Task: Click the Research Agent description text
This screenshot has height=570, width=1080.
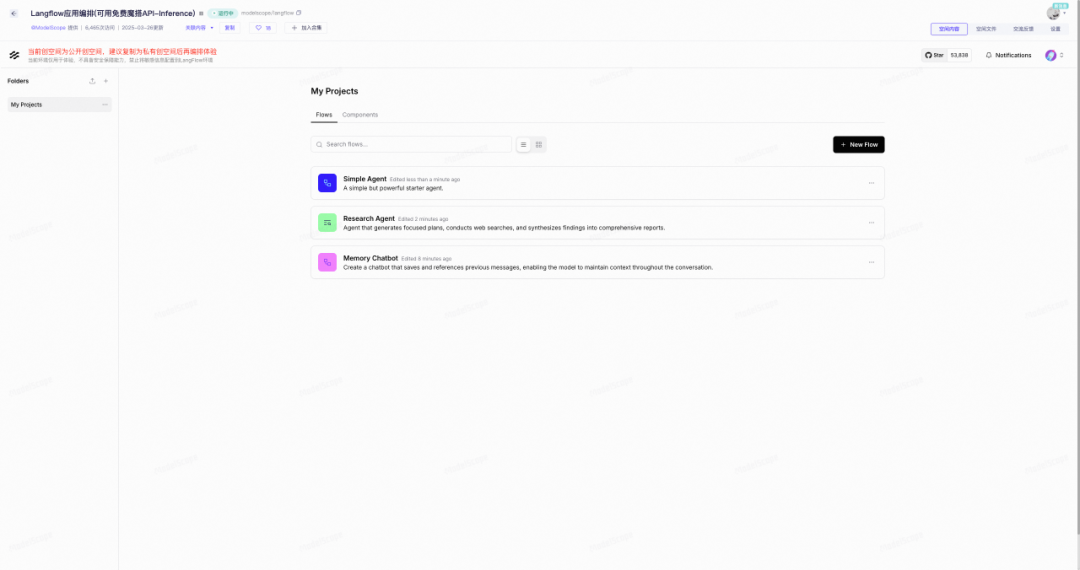Action: (x=504, y=228)
